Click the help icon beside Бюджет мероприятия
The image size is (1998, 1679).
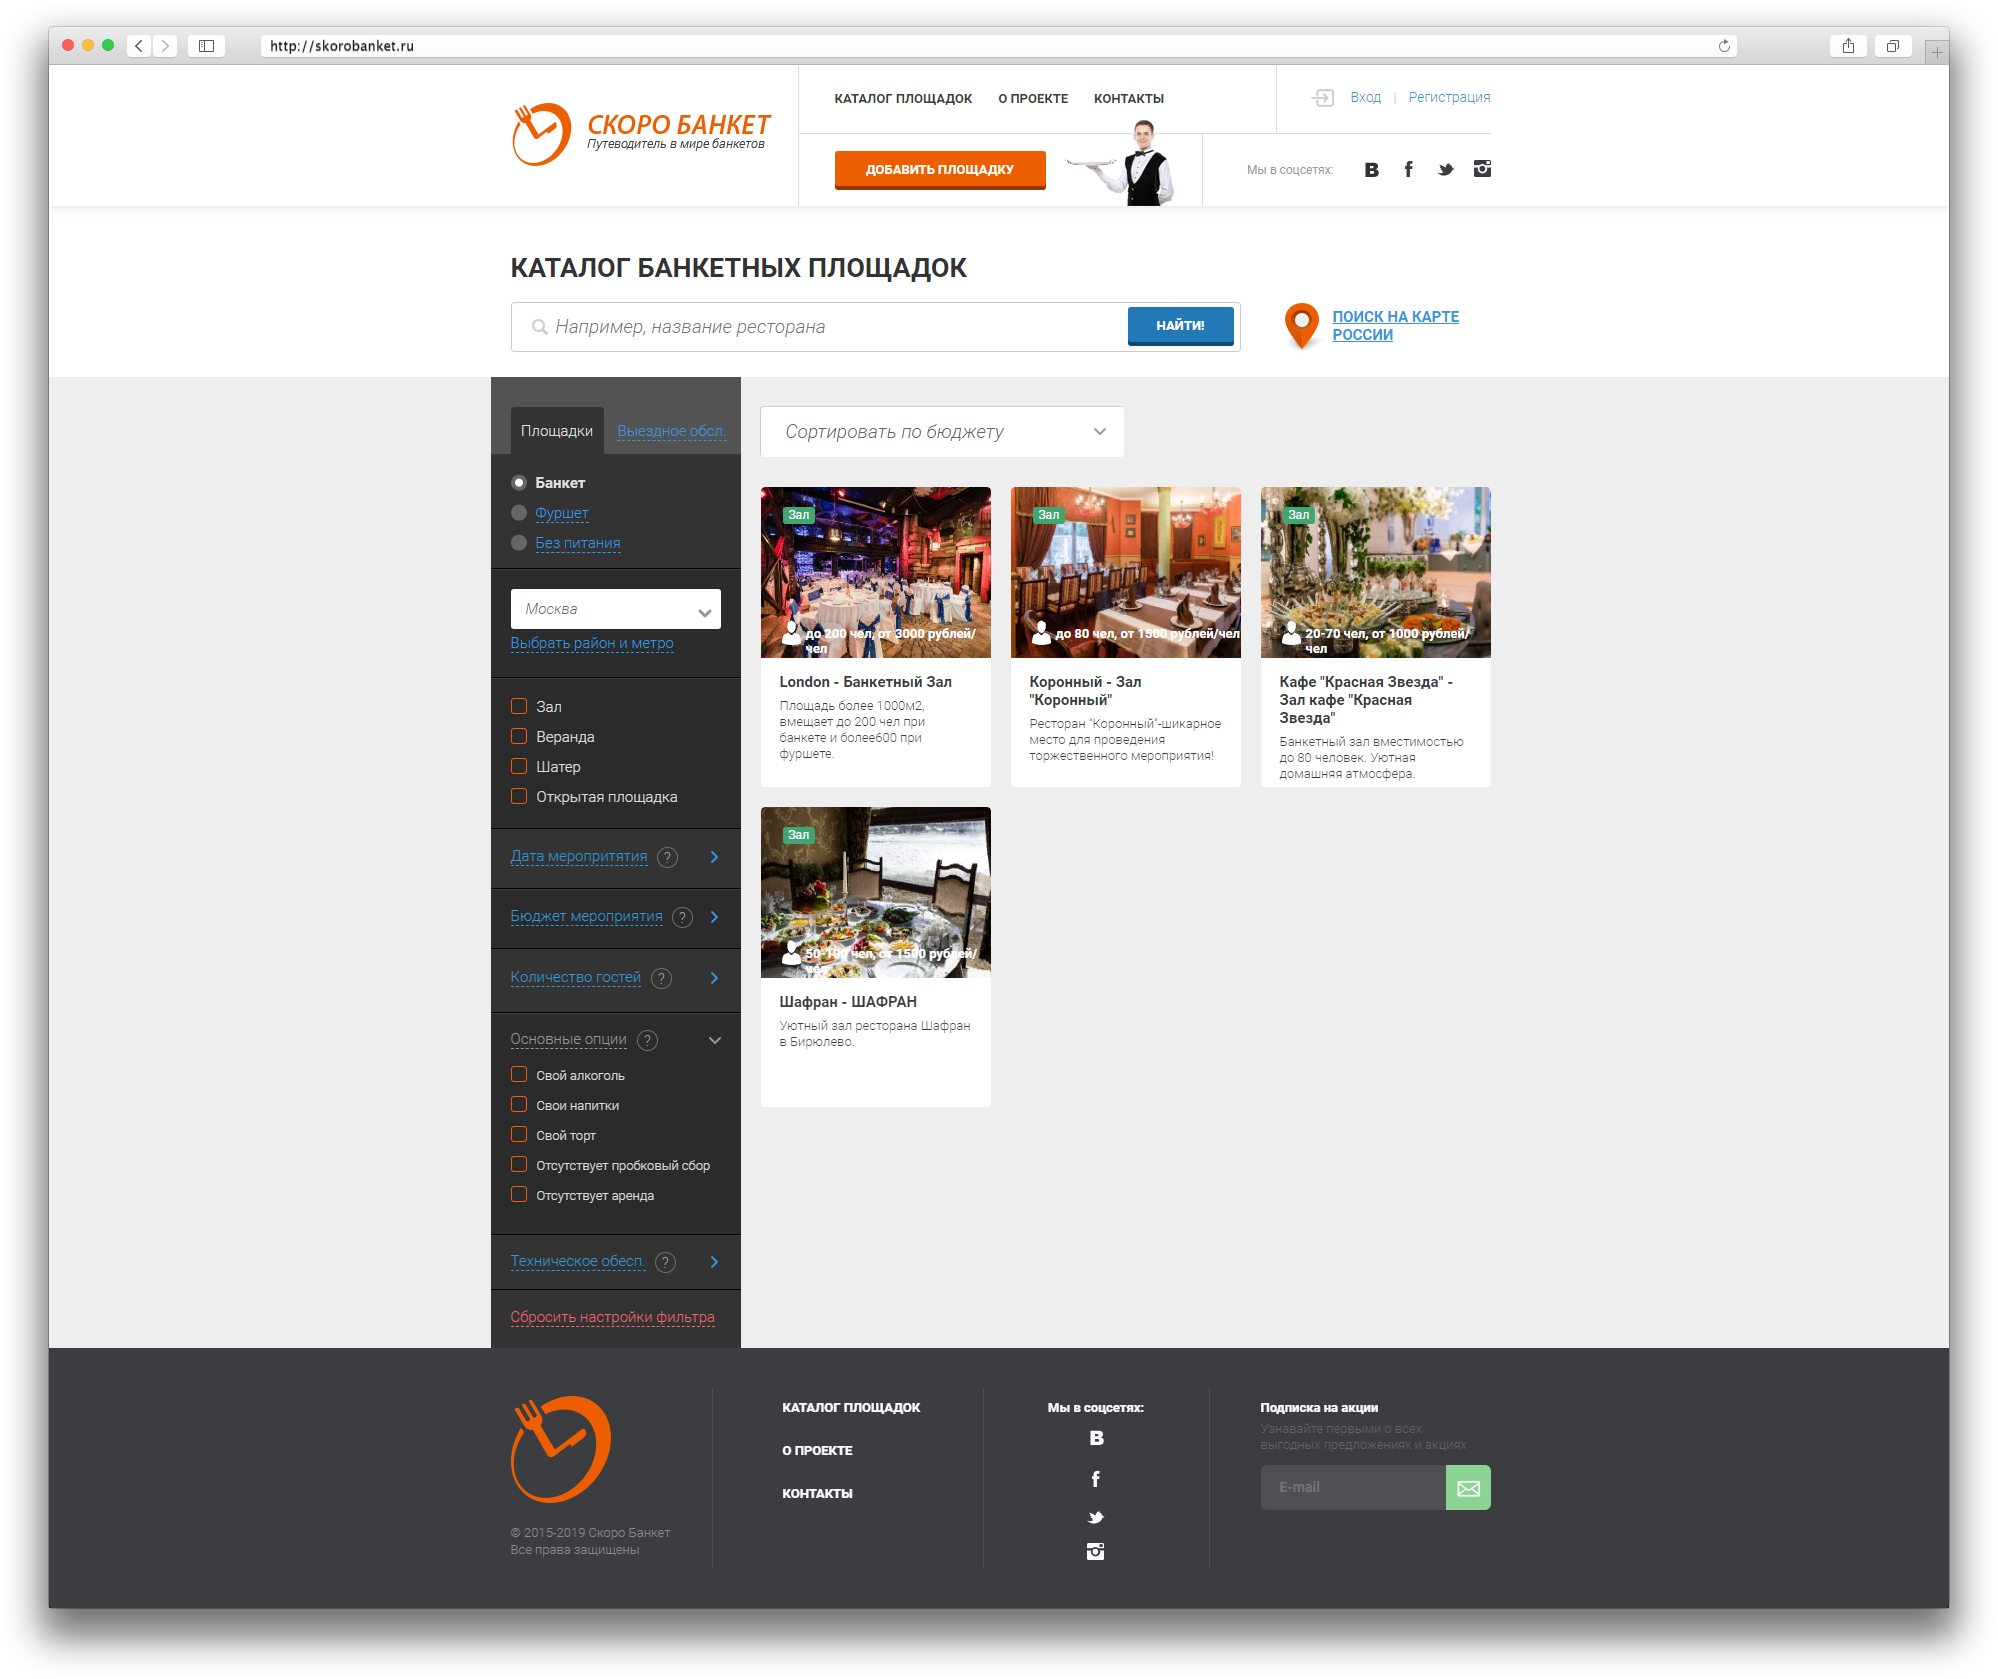[683, 918]
